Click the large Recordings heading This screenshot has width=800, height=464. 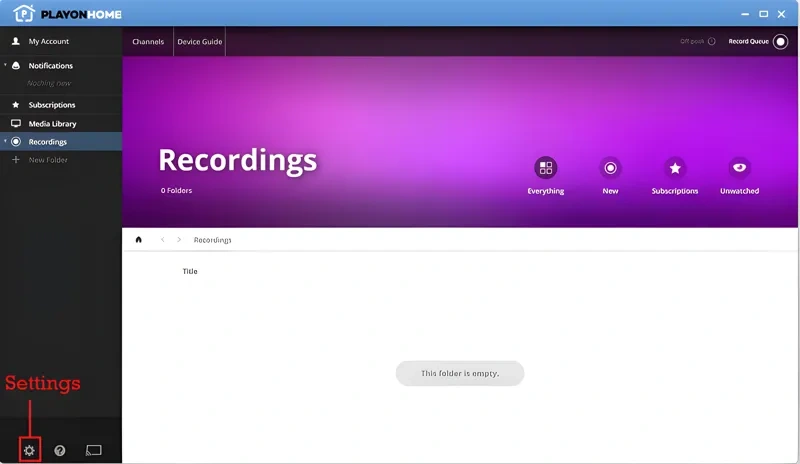point(237,160)
